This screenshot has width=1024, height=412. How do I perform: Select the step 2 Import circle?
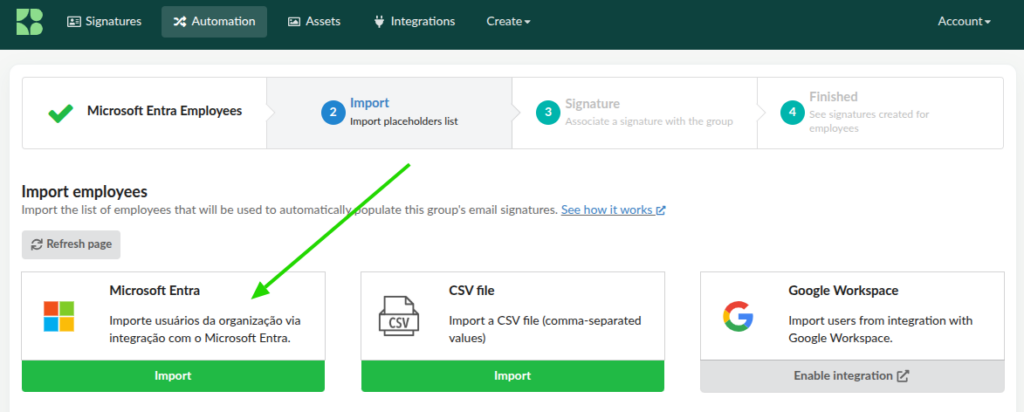tap(333, 113)
